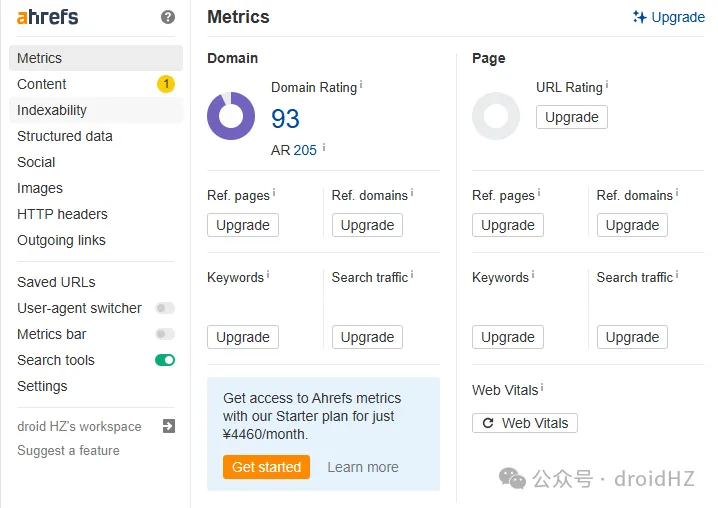Viewport: 718px width, 508px height.
Task: Click Upgrade link in top right
Action: point(669,17)
